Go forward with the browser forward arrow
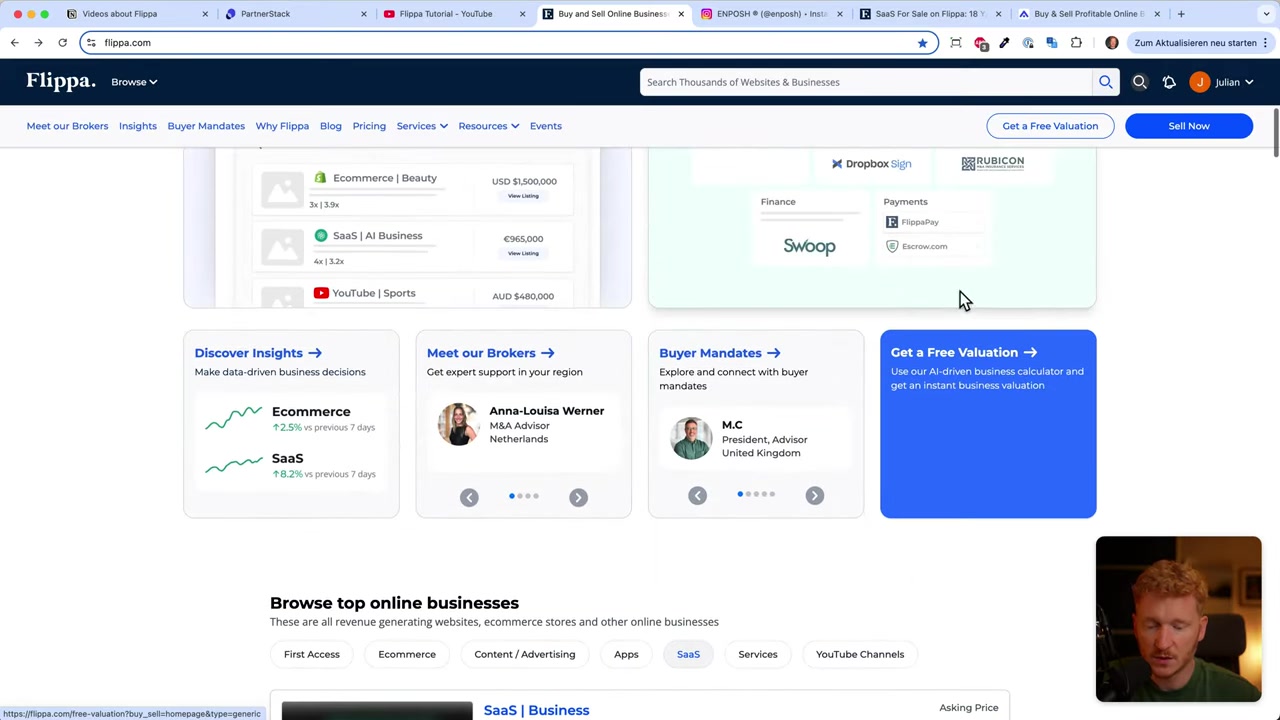 click(38, 43)
